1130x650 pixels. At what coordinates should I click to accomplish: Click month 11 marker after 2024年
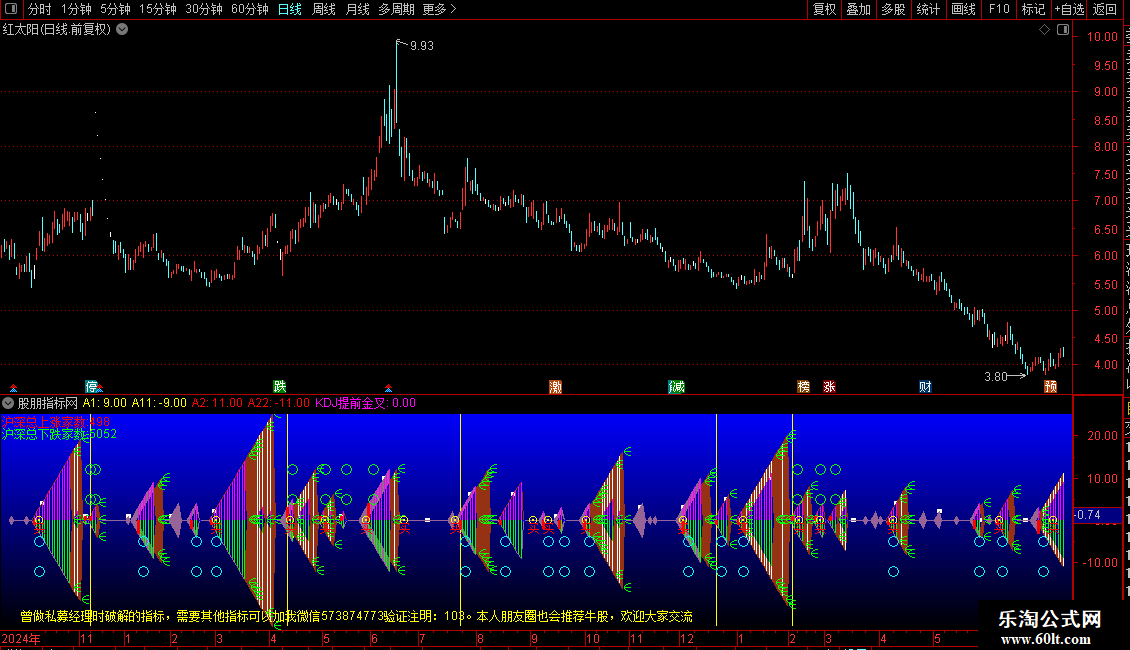(x=86, y=638)
